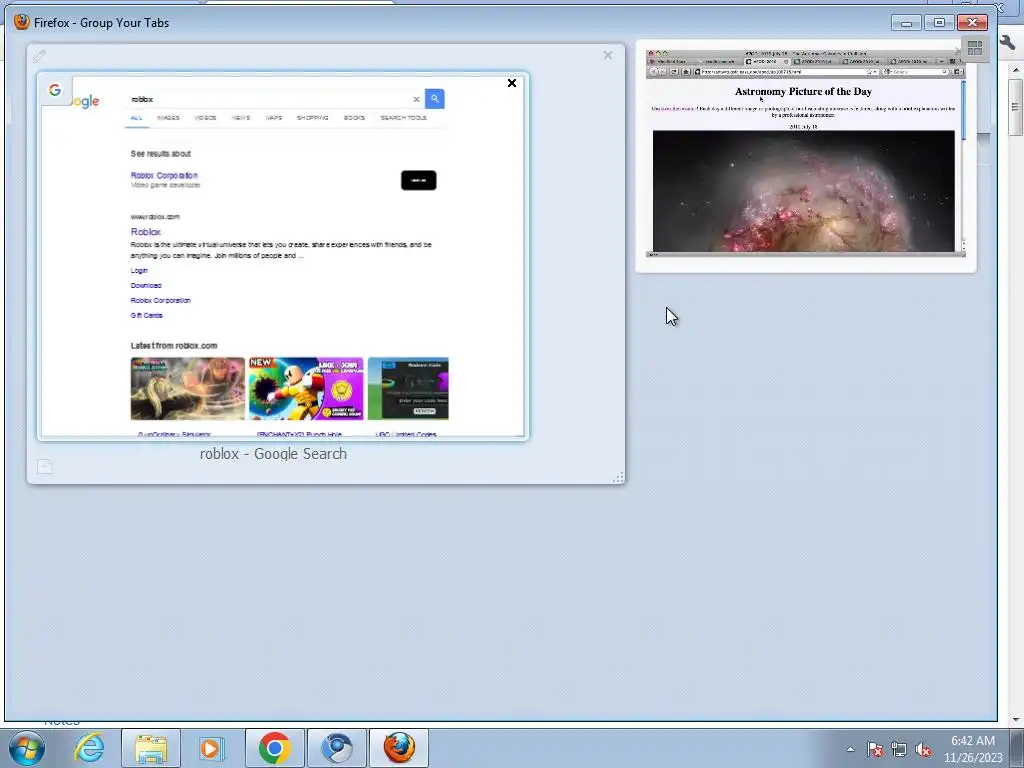
Task: Click the Firefox icon in the title bar
Action: point(22,22)
